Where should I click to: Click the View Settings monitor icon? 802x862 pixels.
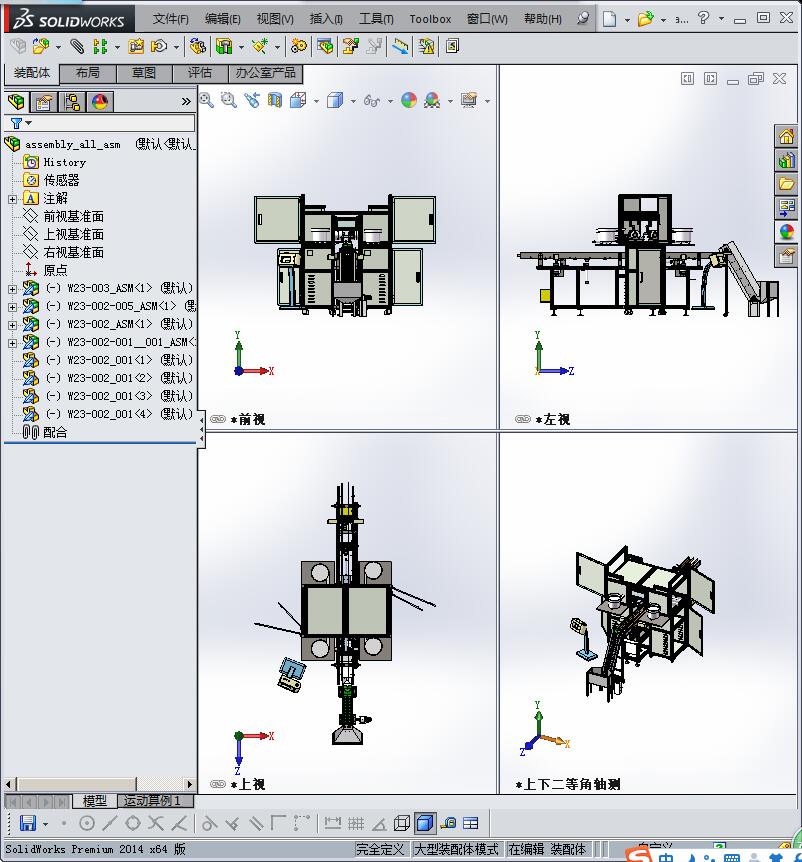469,100
